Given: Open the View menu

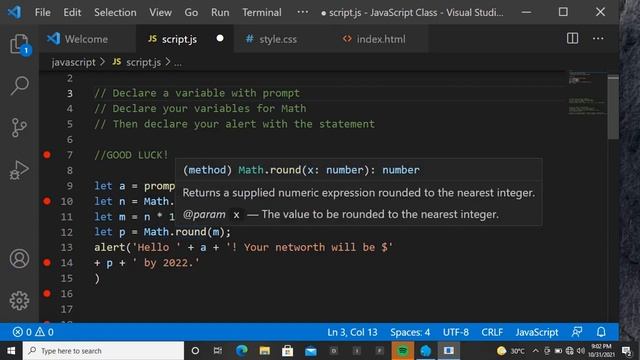Looking at the screenshot, I should pos(160,12).
